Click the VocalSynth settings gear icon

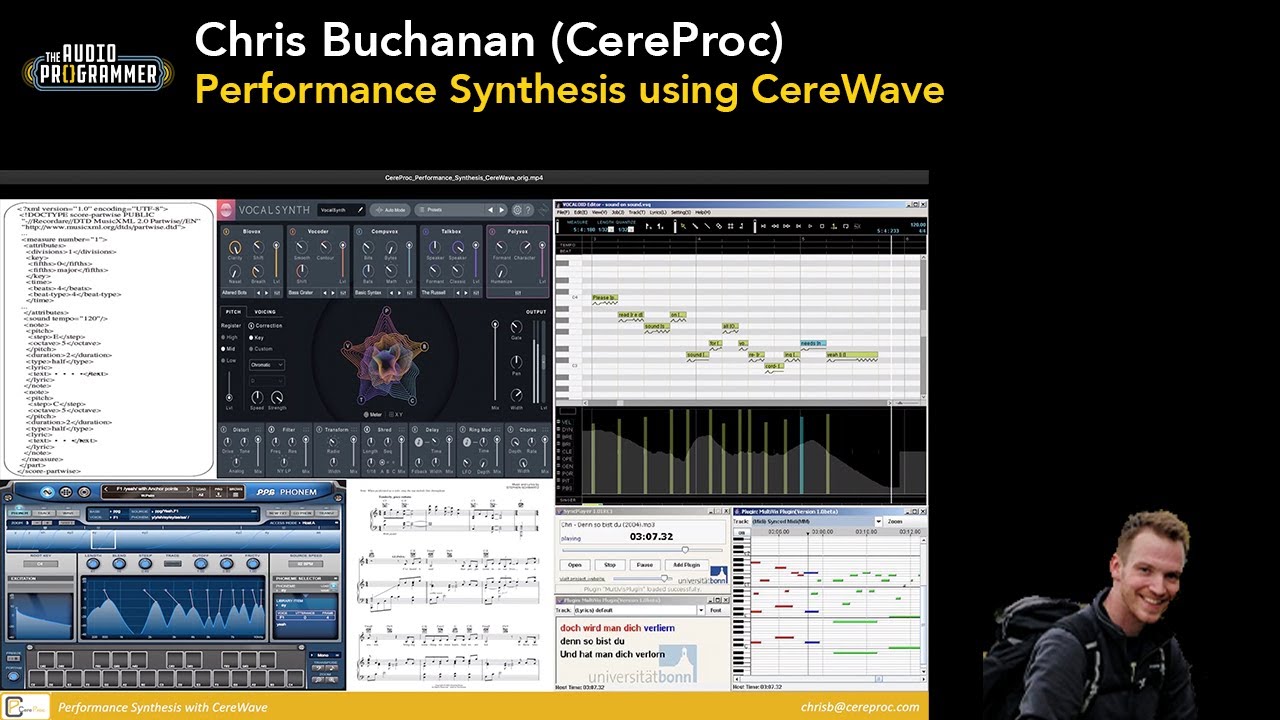tap(517, 210)
